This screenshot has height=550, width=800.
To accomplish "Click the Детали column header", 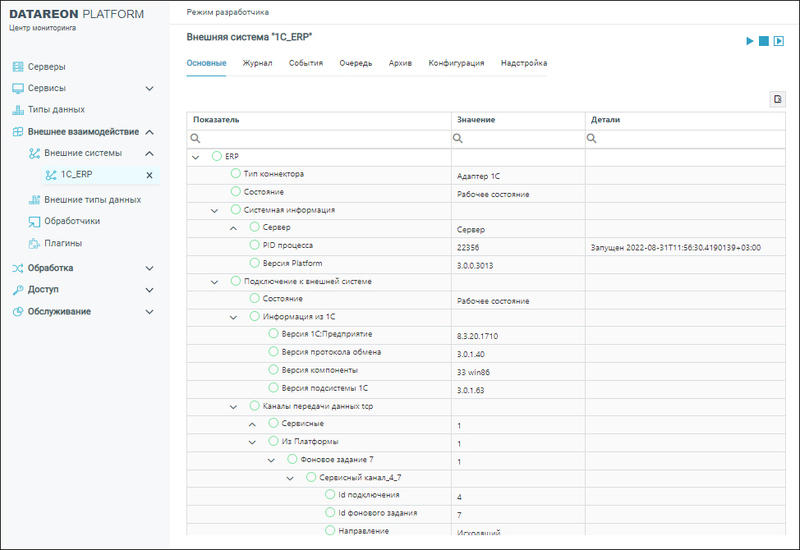I will click(685, 120).
